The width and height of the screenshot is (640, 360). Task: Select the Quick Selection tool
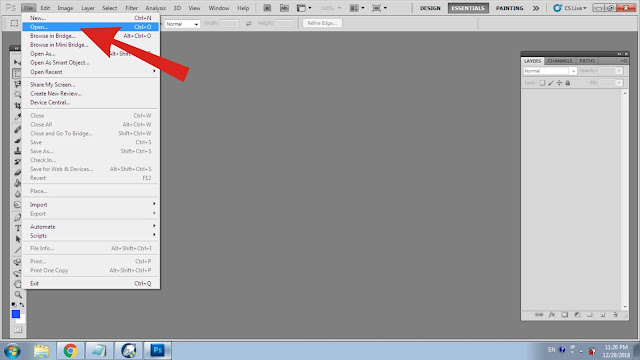pyautogui.click(x=17, y=95)
